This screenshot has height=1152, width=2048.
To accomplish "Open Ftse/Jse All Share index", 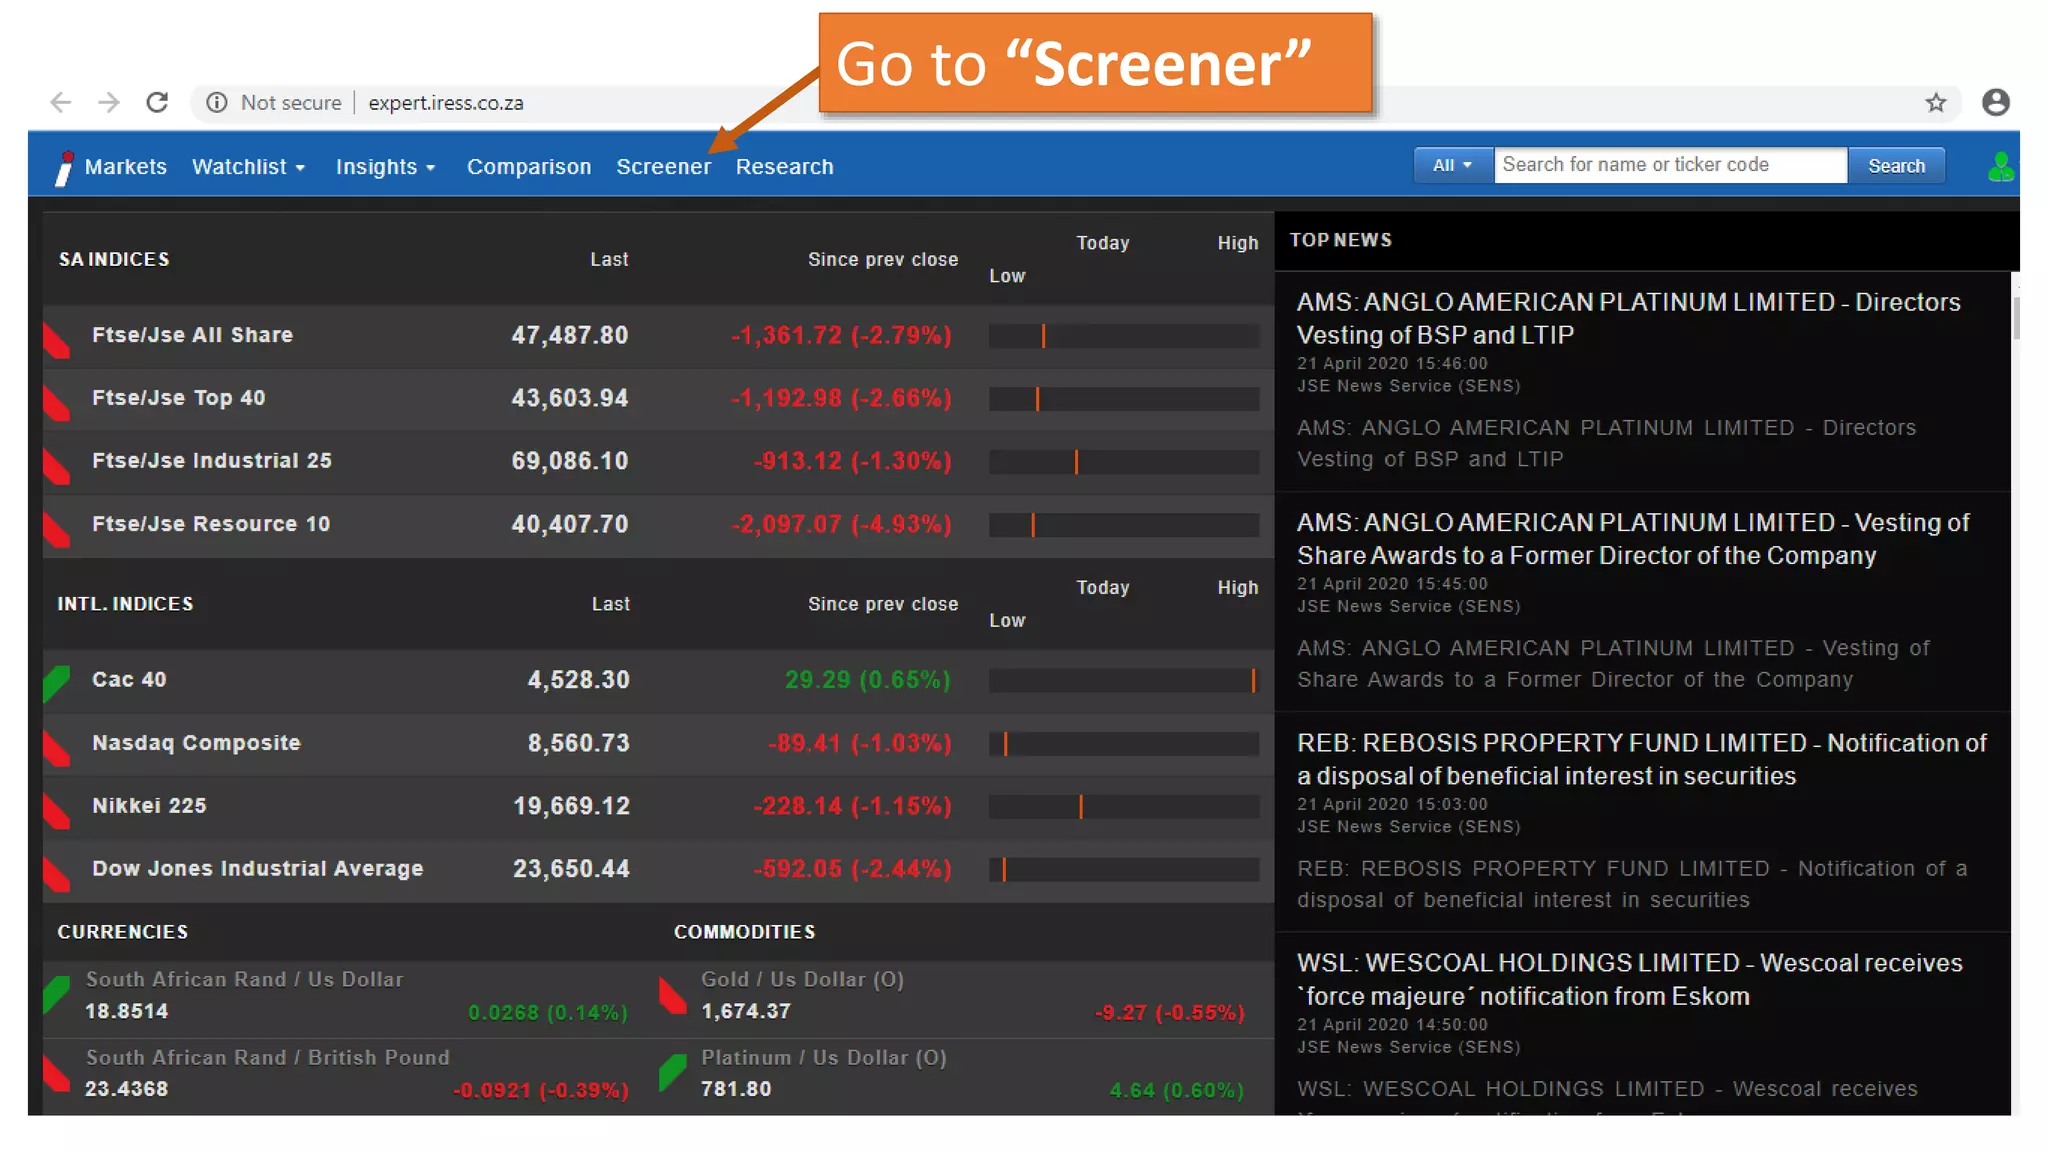I will tap(193, 335).
